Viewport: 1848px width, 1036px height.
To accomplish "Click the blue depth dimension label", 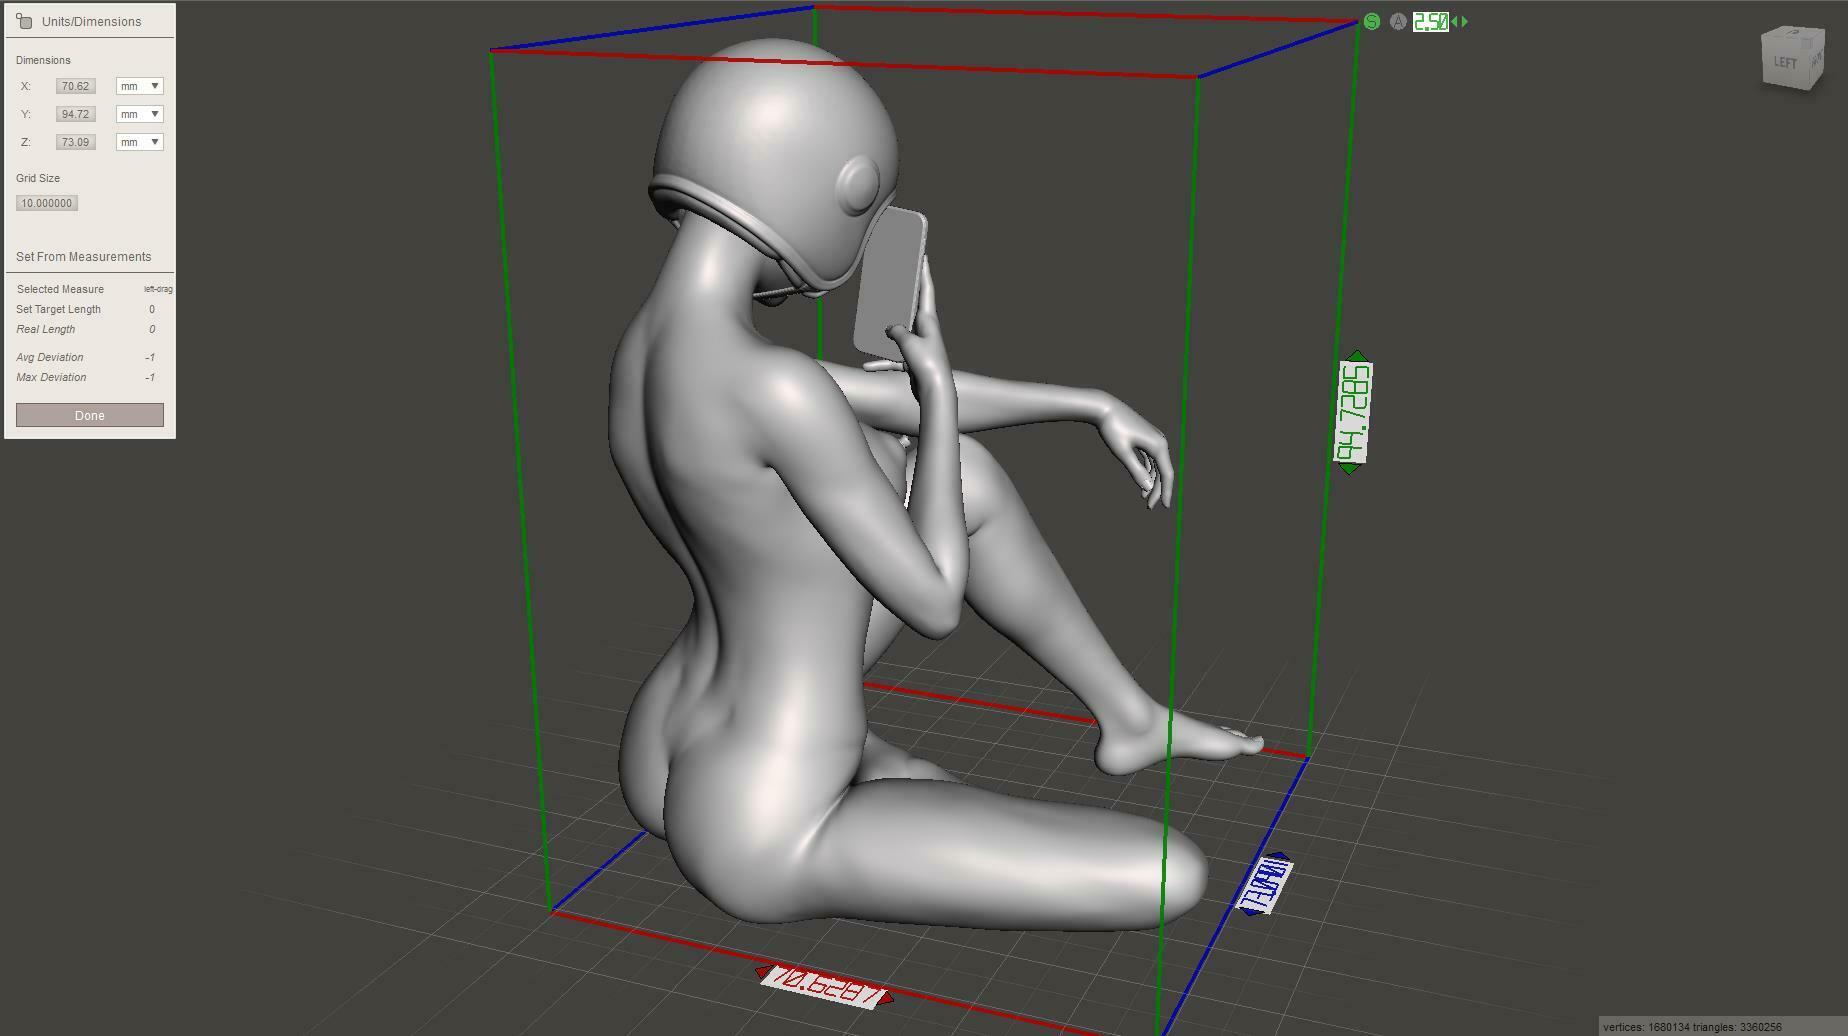I will [x=1265, y=884].
